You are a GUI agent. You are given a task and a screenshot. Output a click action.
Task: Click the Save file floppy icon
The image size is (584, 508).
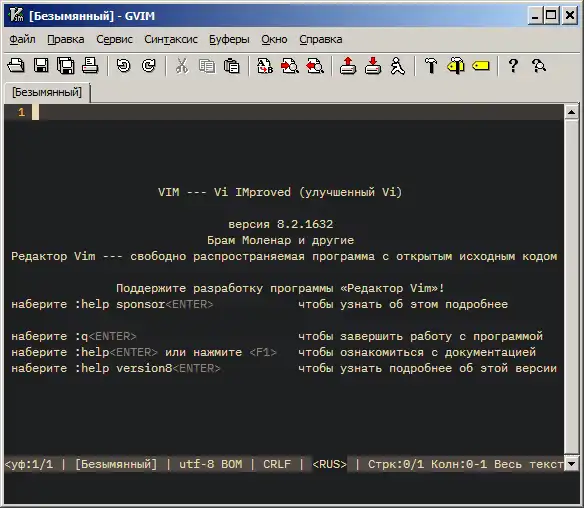point(41,66)
